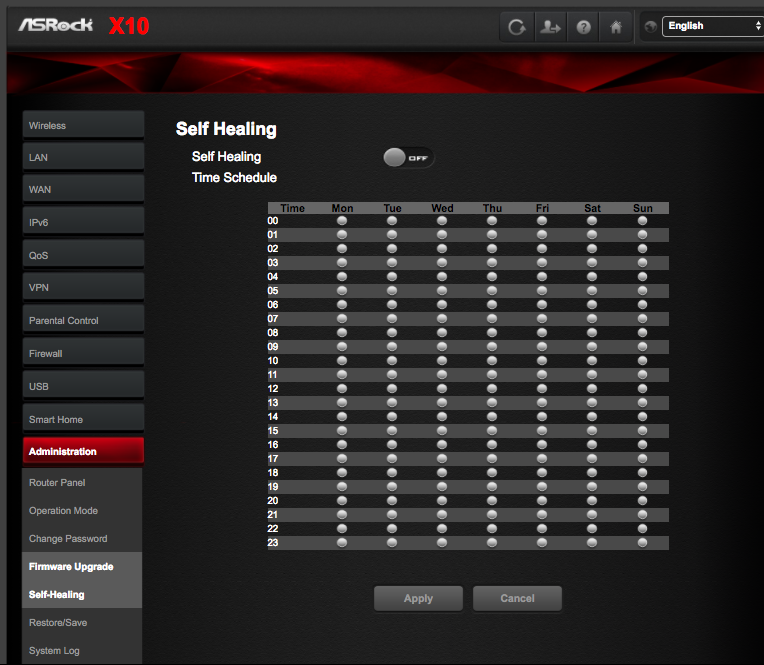Open the QoS menu section
The width and height of the screenshot is (764, 665).
click(83, 255)
